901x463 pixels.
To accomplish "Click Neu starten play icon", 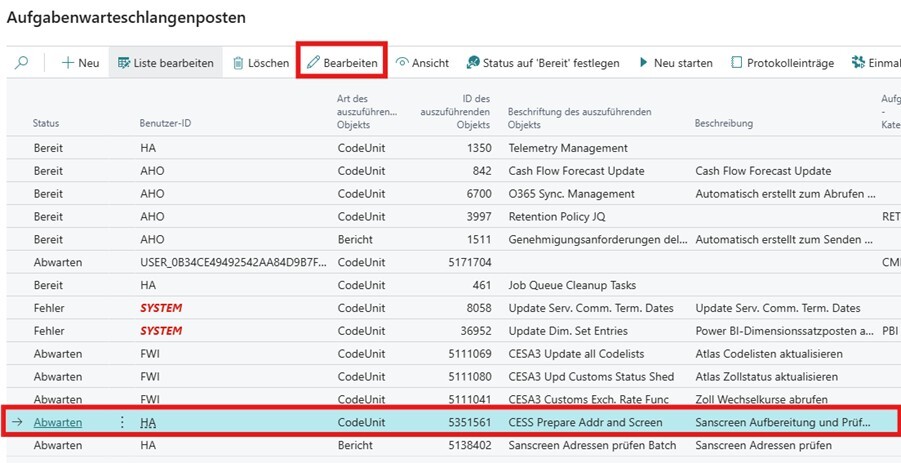I will 644,63.
